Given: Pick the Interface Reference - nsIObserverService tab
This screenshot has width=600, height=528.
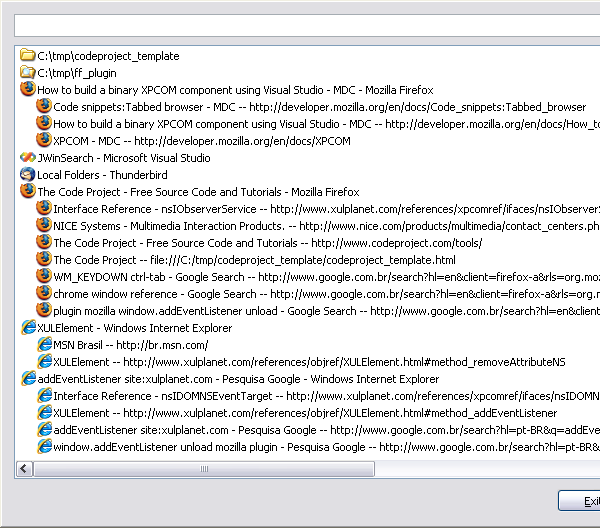Looking at the screenshot, I should tap(326, 209).
